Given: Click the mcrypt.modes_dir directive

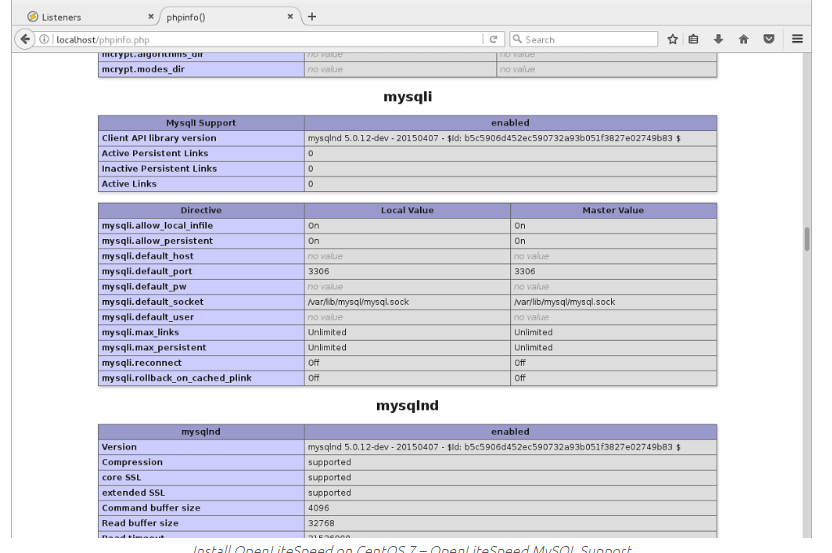Looking at the screenshot, I should coord(201,70).
